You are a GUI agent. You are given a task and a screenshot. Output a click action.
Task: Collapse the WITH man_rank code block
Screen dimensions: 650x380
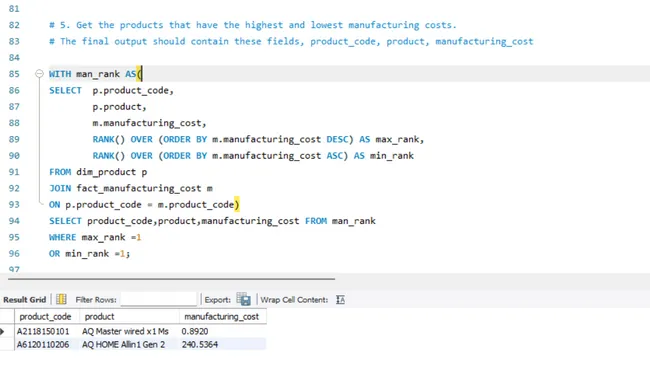tap(39, 74)
